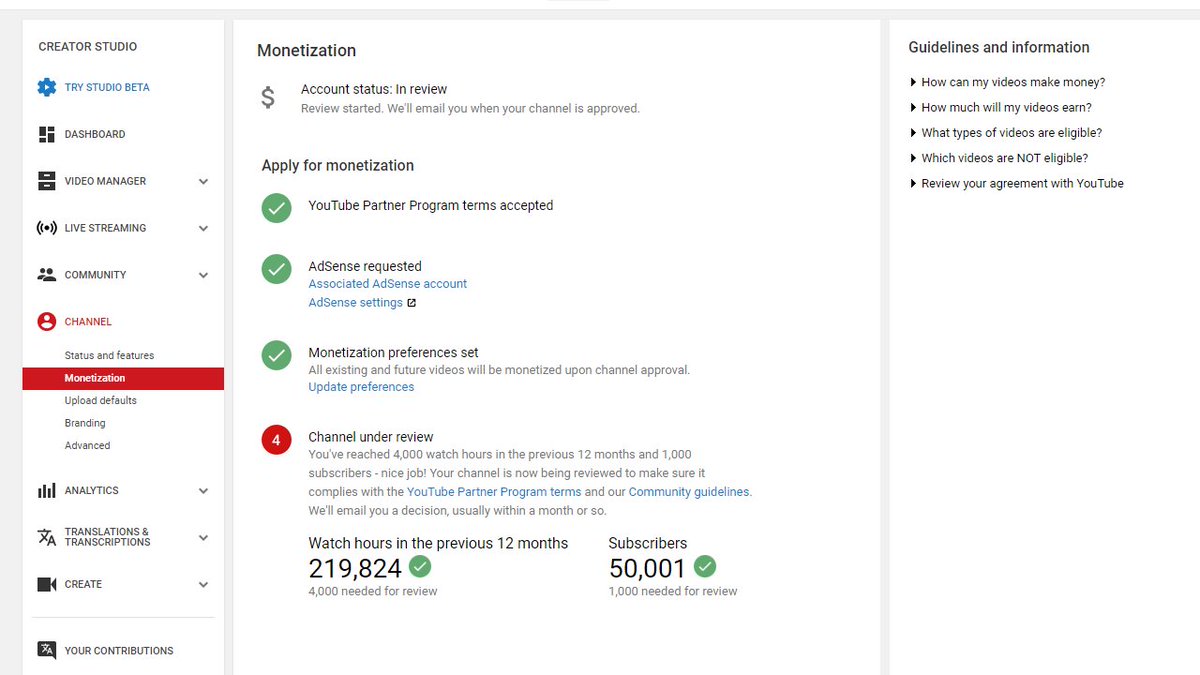Click the Try Studio Beta gear icon
Viewport: 1200px width, 675px height.
(x=47, y=87)
